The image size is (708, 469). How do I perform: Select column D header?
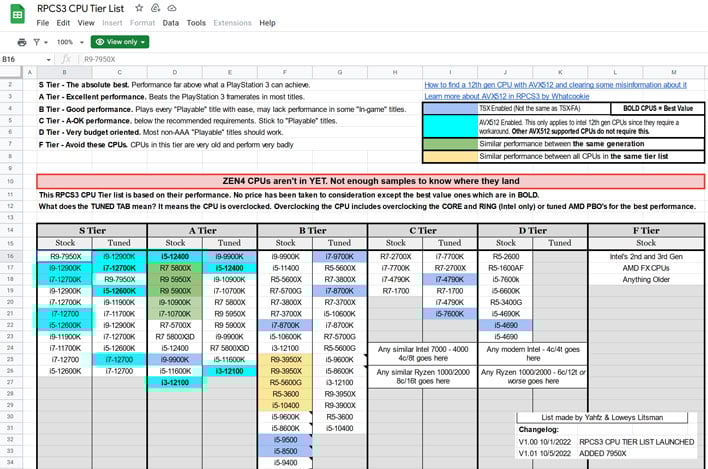tap(175, 72)
